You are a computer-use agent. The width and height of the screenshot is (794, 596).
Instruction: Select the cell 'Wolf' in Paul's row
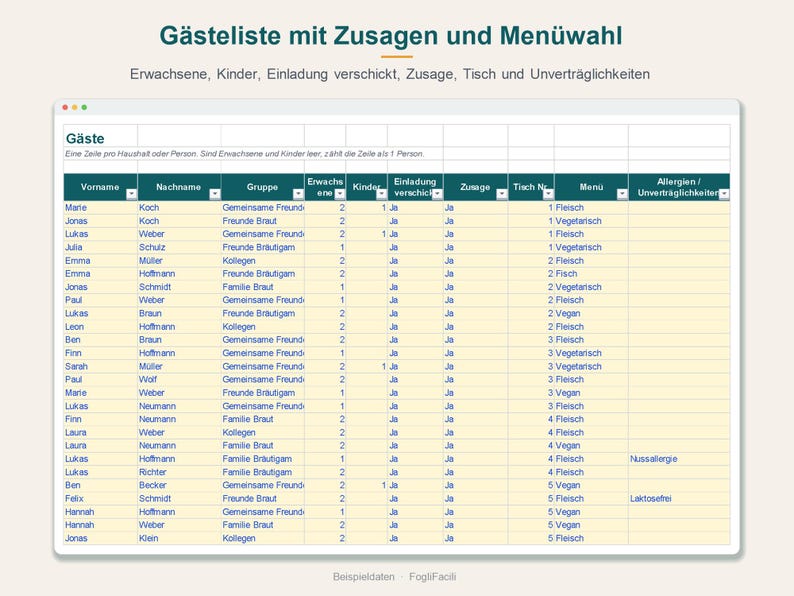[179, 379]
